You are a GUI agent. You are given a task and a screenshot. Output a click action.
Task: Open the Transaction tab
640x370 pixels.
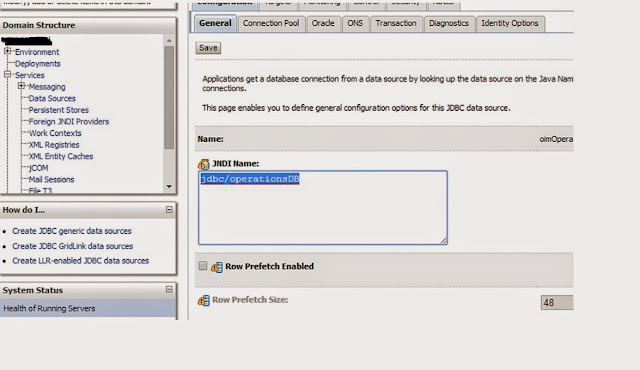point(396,23)
